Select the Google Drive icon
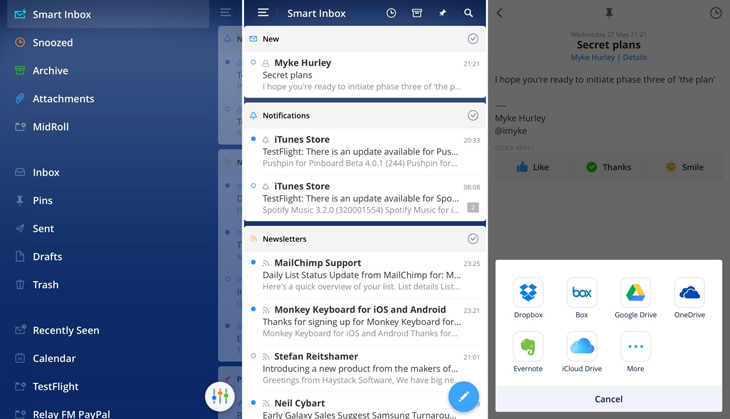Screen dimensions: 730x419 [635, 293]
